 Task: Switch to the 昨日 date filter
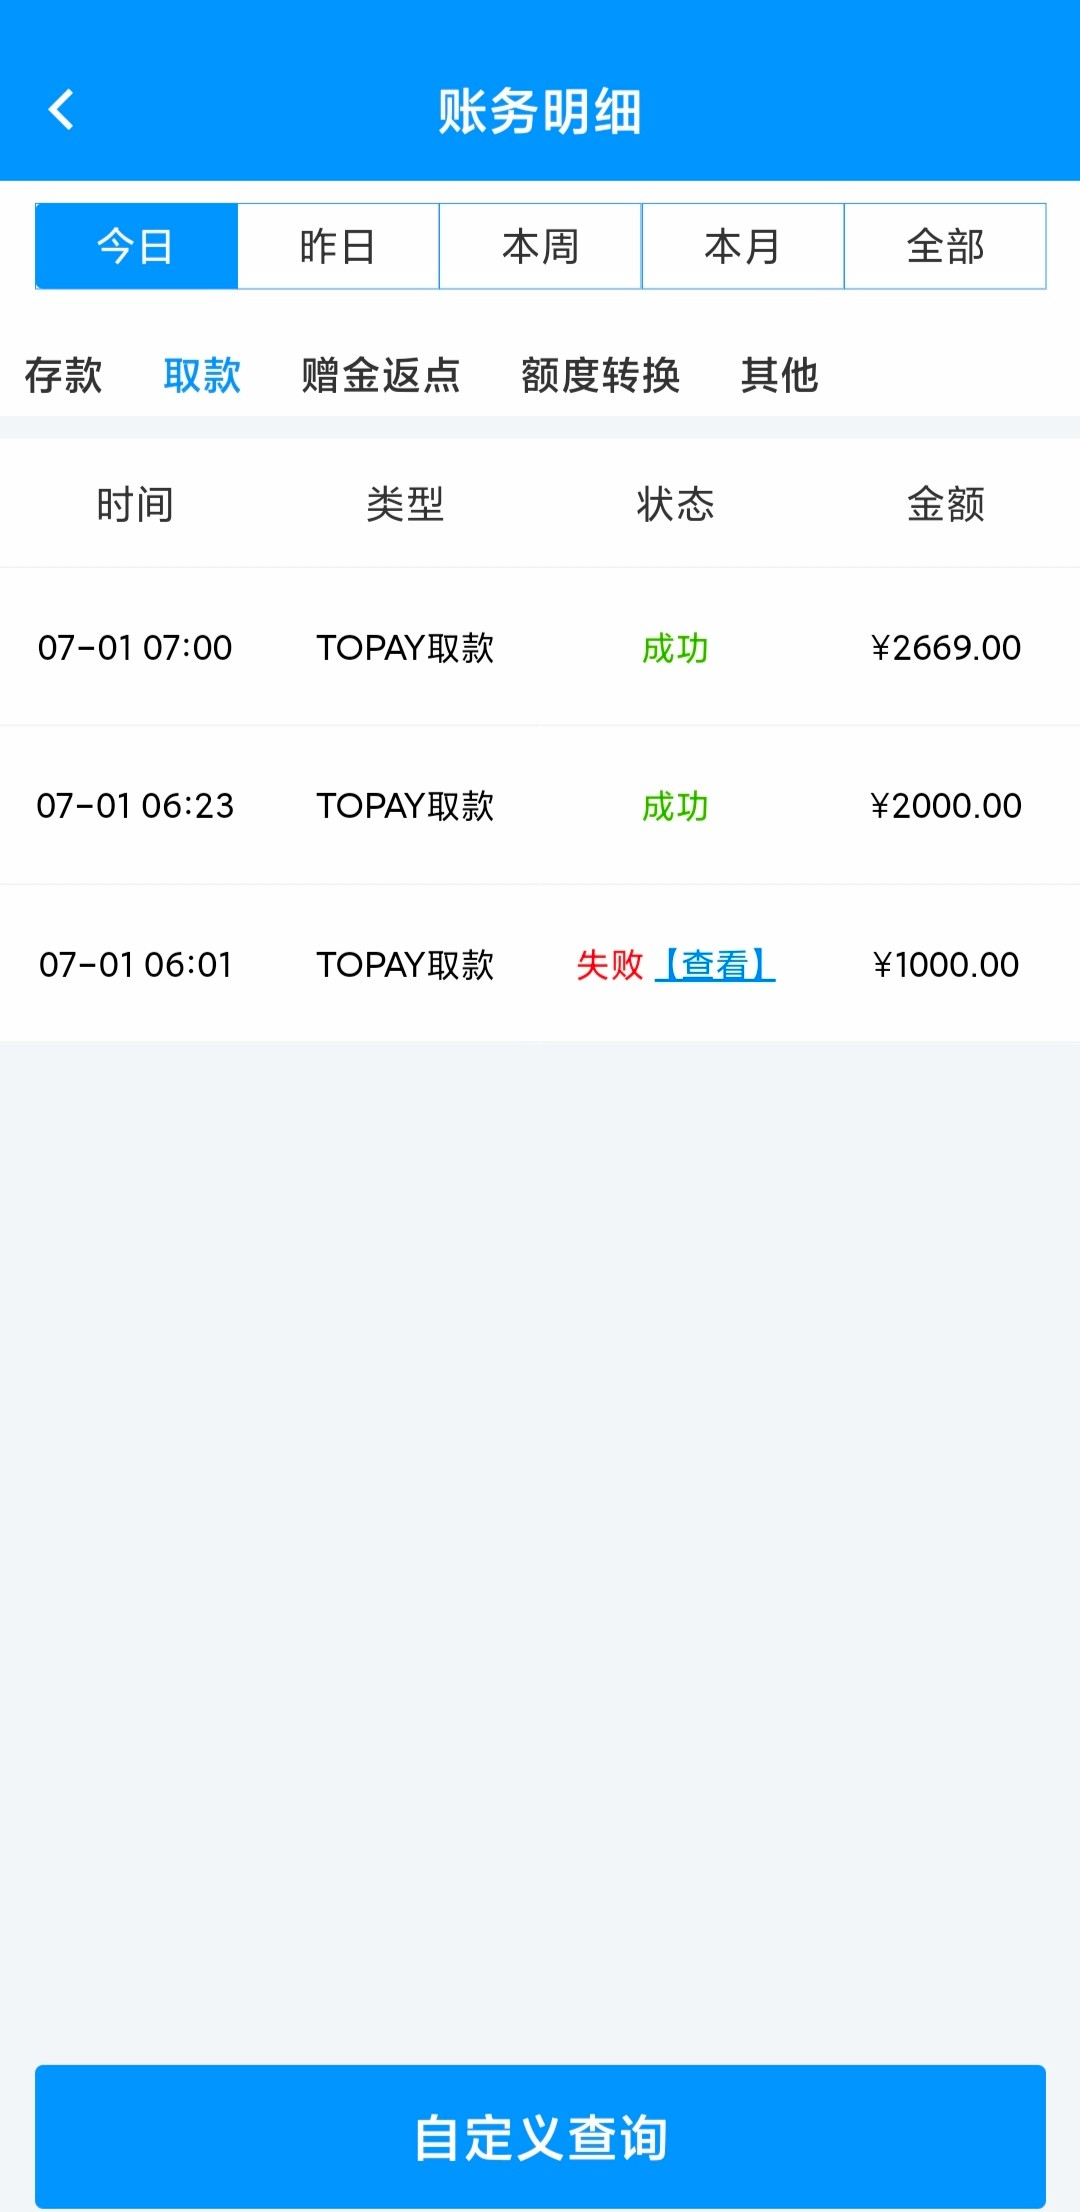(x=338, y=246)
